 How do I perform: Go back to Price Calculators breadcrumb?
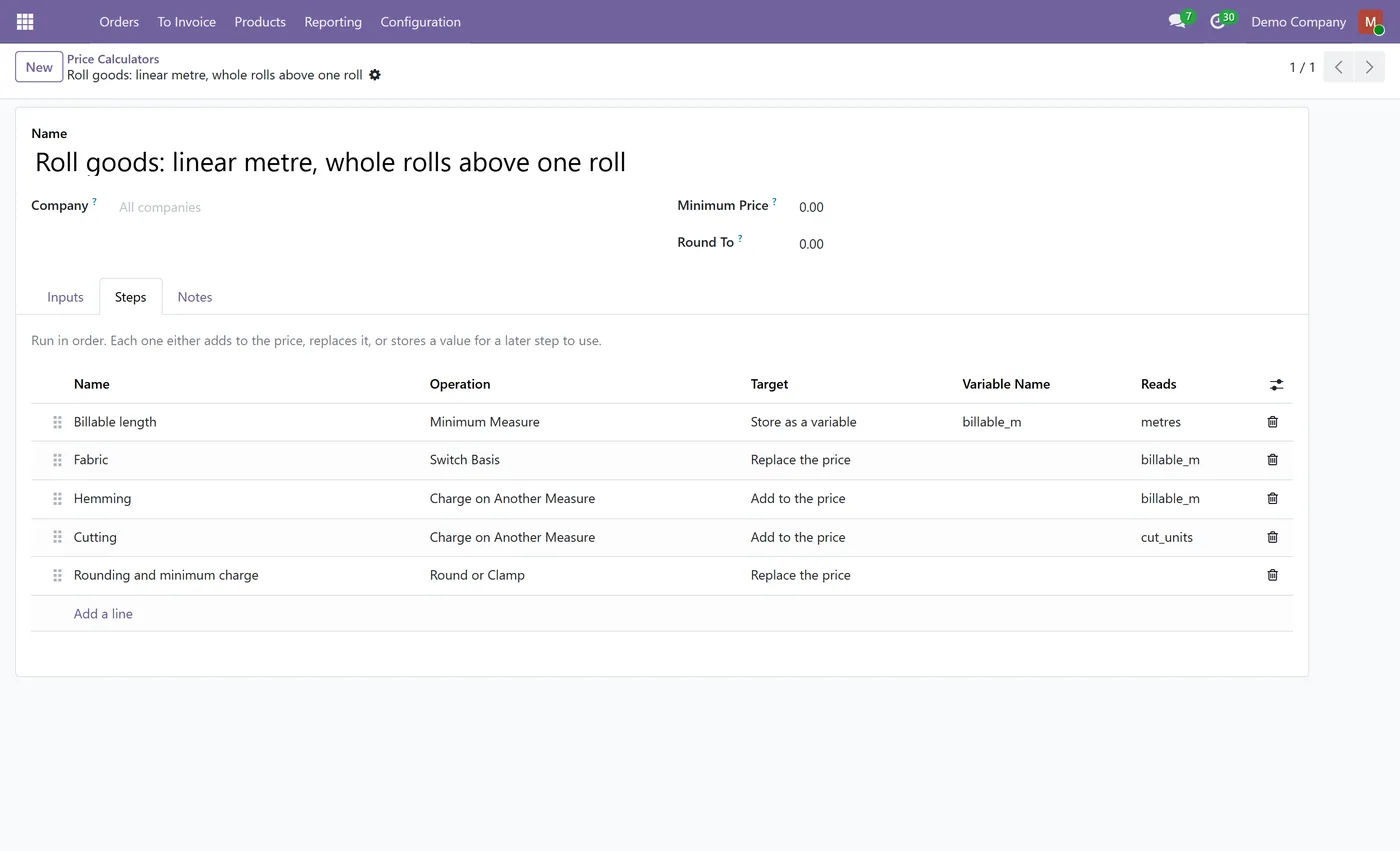tap(113, 59)
